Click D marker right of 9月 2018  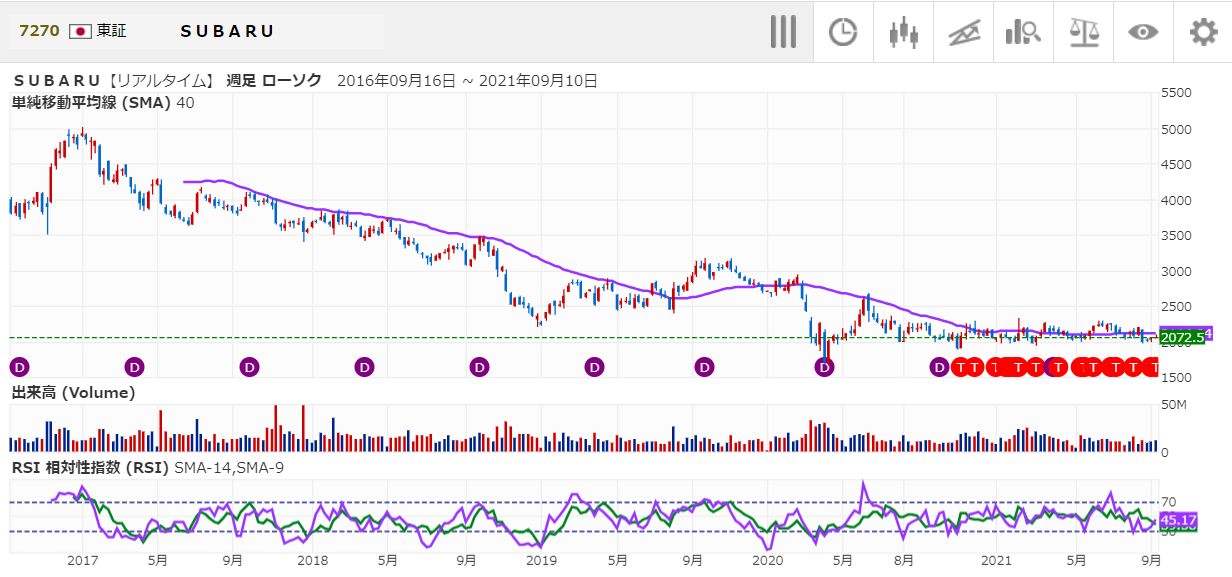(x=480, y=367)
